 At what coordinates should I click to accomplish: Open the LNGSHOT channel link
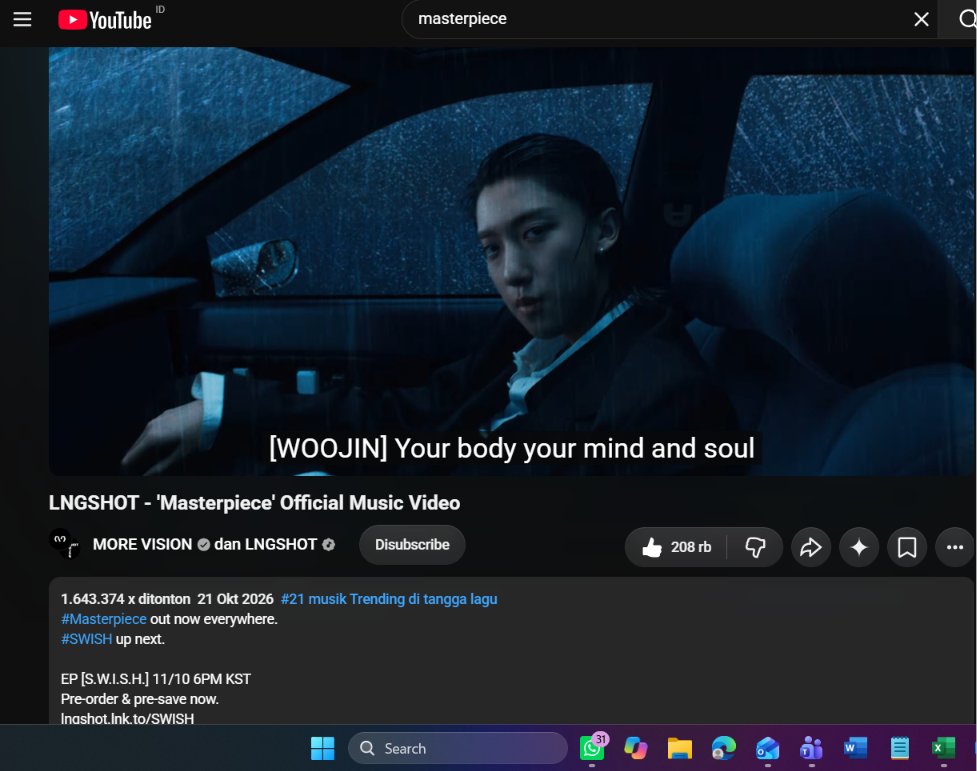click(280, 544)
